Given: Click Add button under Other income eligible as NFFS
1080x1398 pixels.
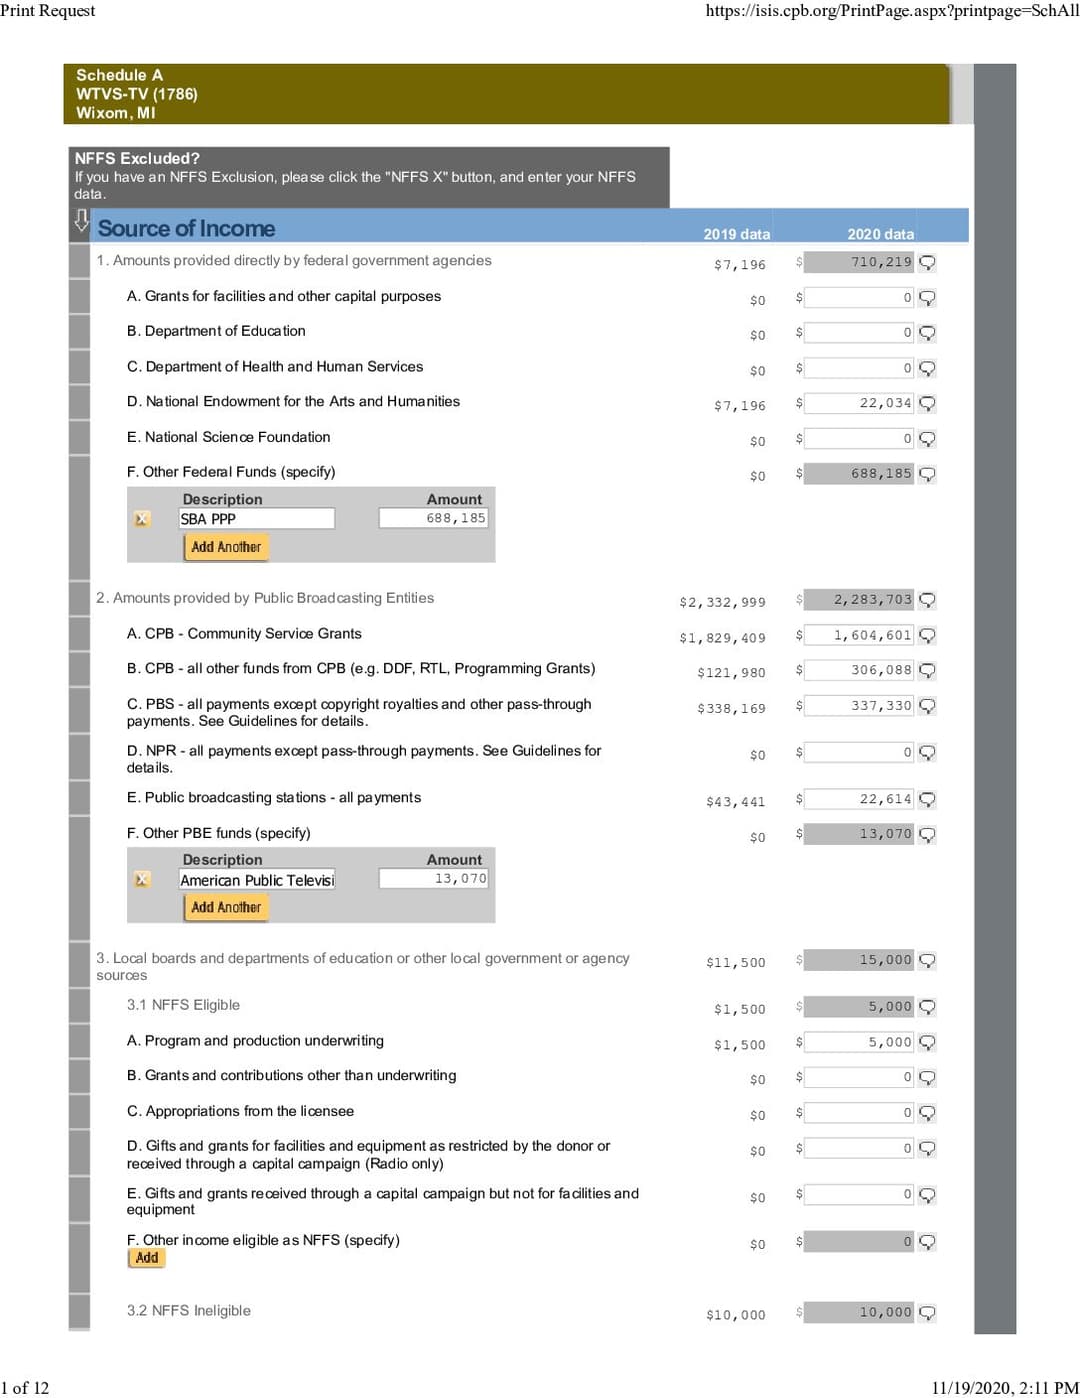Looking at the screenshot, I should pos(147,1258).
